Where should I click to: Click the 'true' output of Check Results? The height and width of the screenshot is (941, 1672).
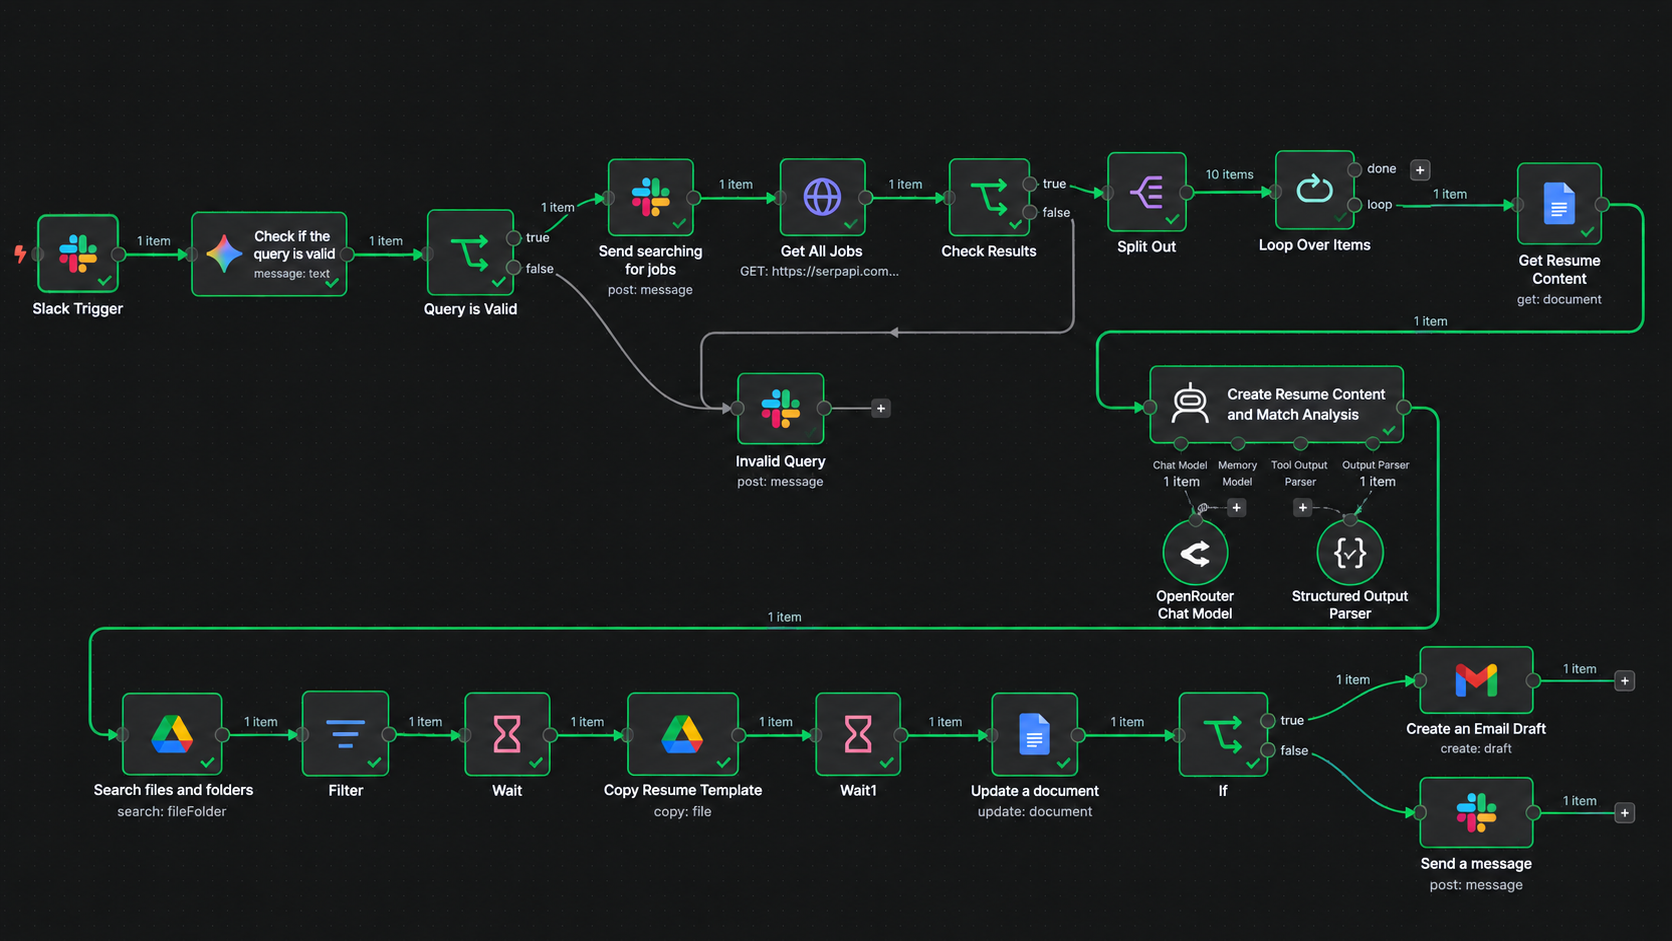point(1030,184)
